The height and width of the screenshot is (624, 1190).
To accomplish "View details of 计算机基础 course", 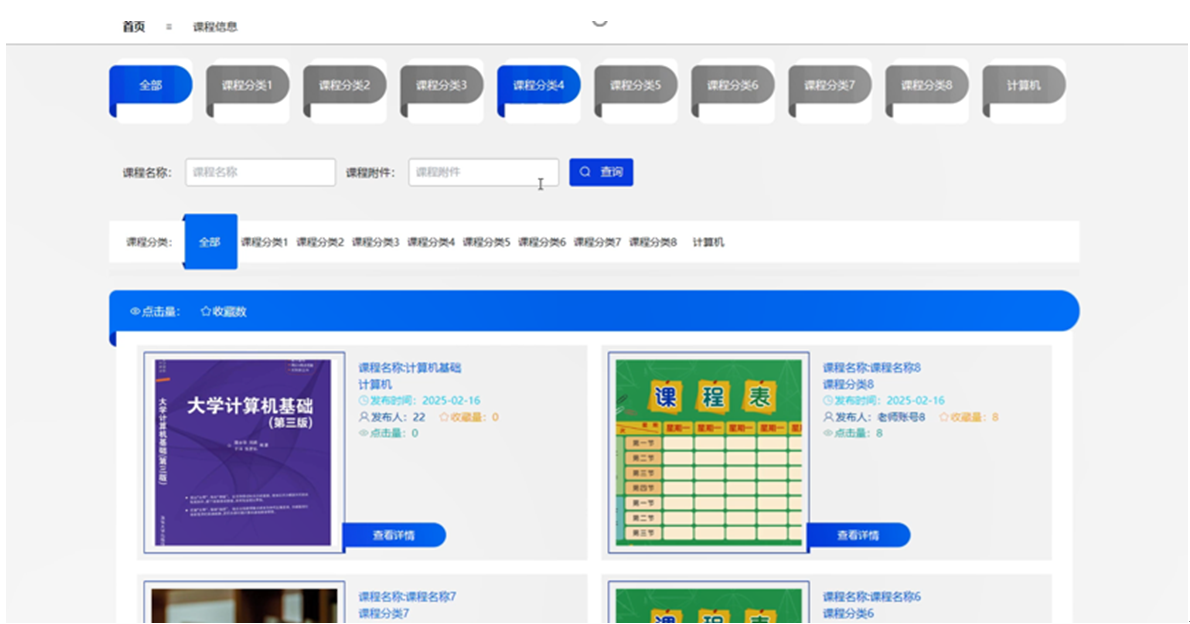I will (394, 535).
